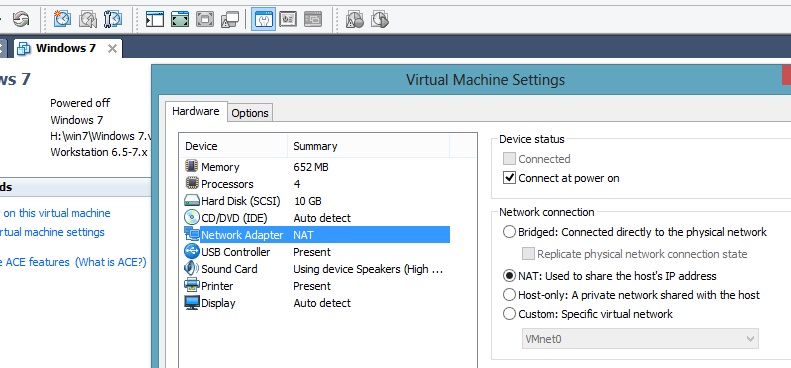Screen dimensions: 791x368
Task: Click the Unity mode icon with warning sign
Action: coord(230,19)
